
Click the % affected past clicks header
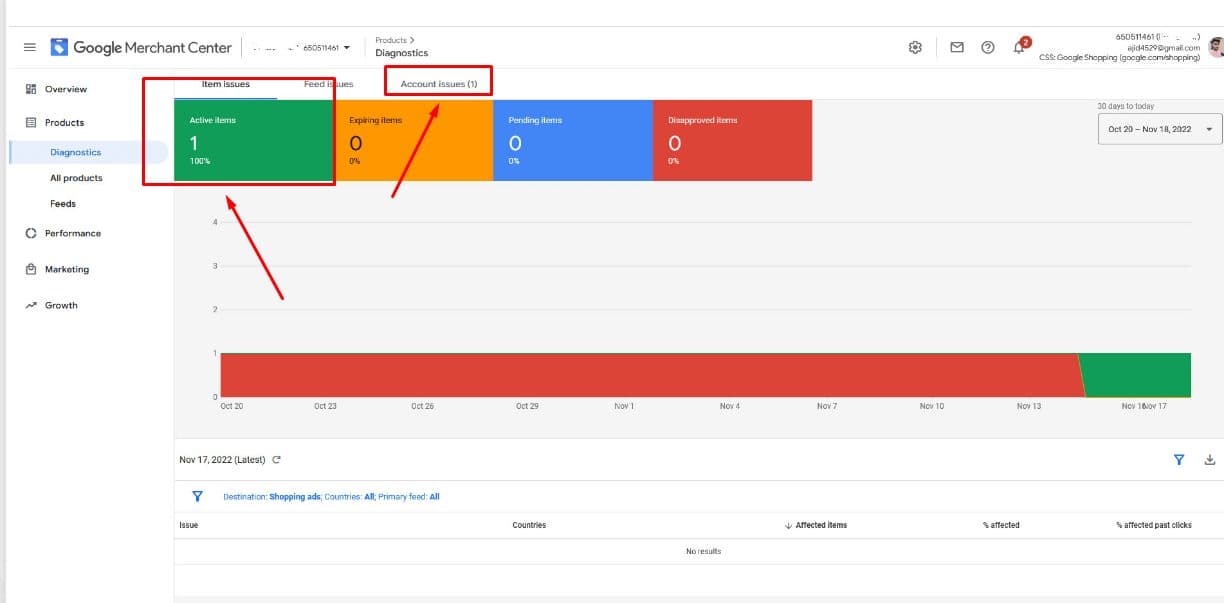tap(1154, 525)
